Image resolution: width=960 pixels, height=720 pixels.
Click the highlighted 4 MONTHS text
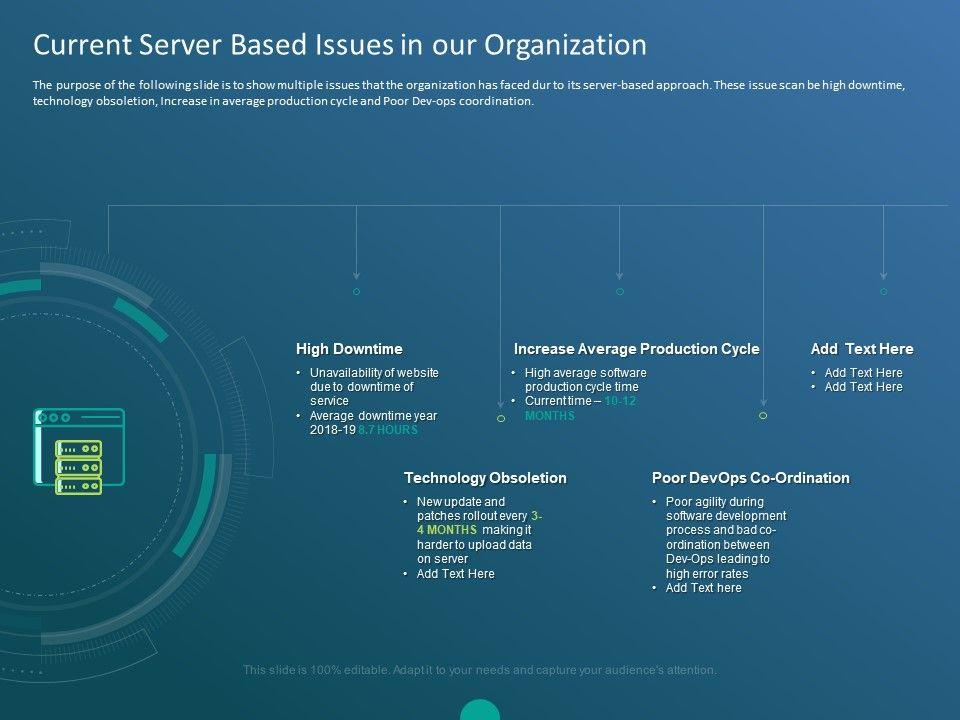(446, 530)
